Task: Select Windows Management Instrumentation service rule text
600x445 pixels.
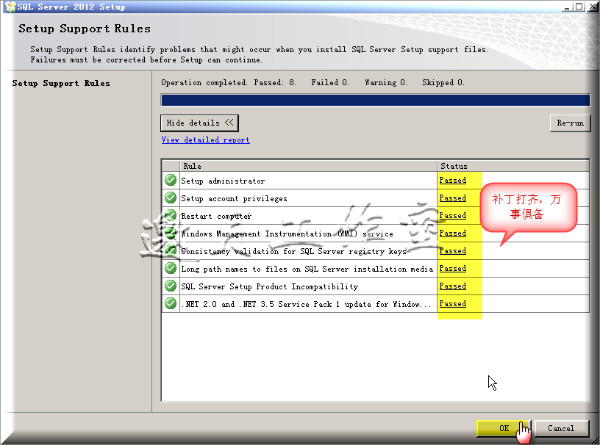Action: [x=287, y=234]
